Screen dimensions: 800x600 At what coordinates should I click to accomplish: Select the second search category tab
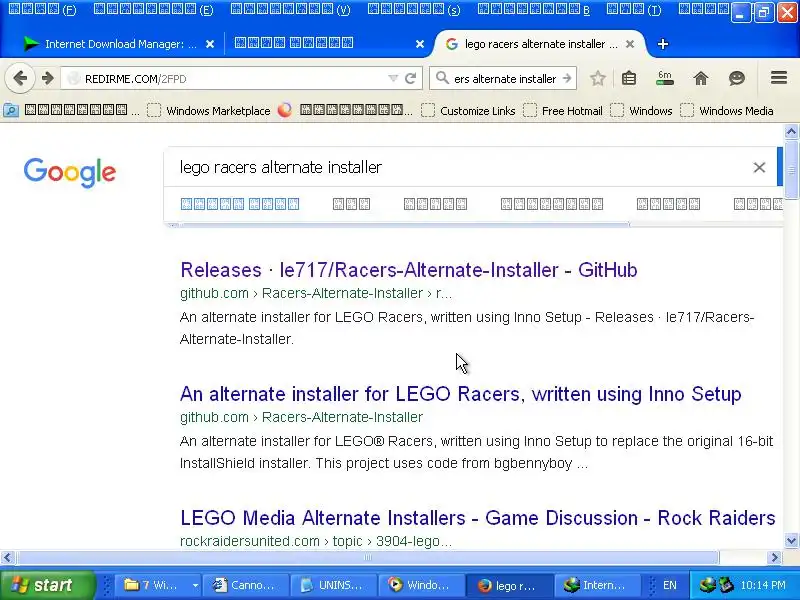(x=351, y=204)
